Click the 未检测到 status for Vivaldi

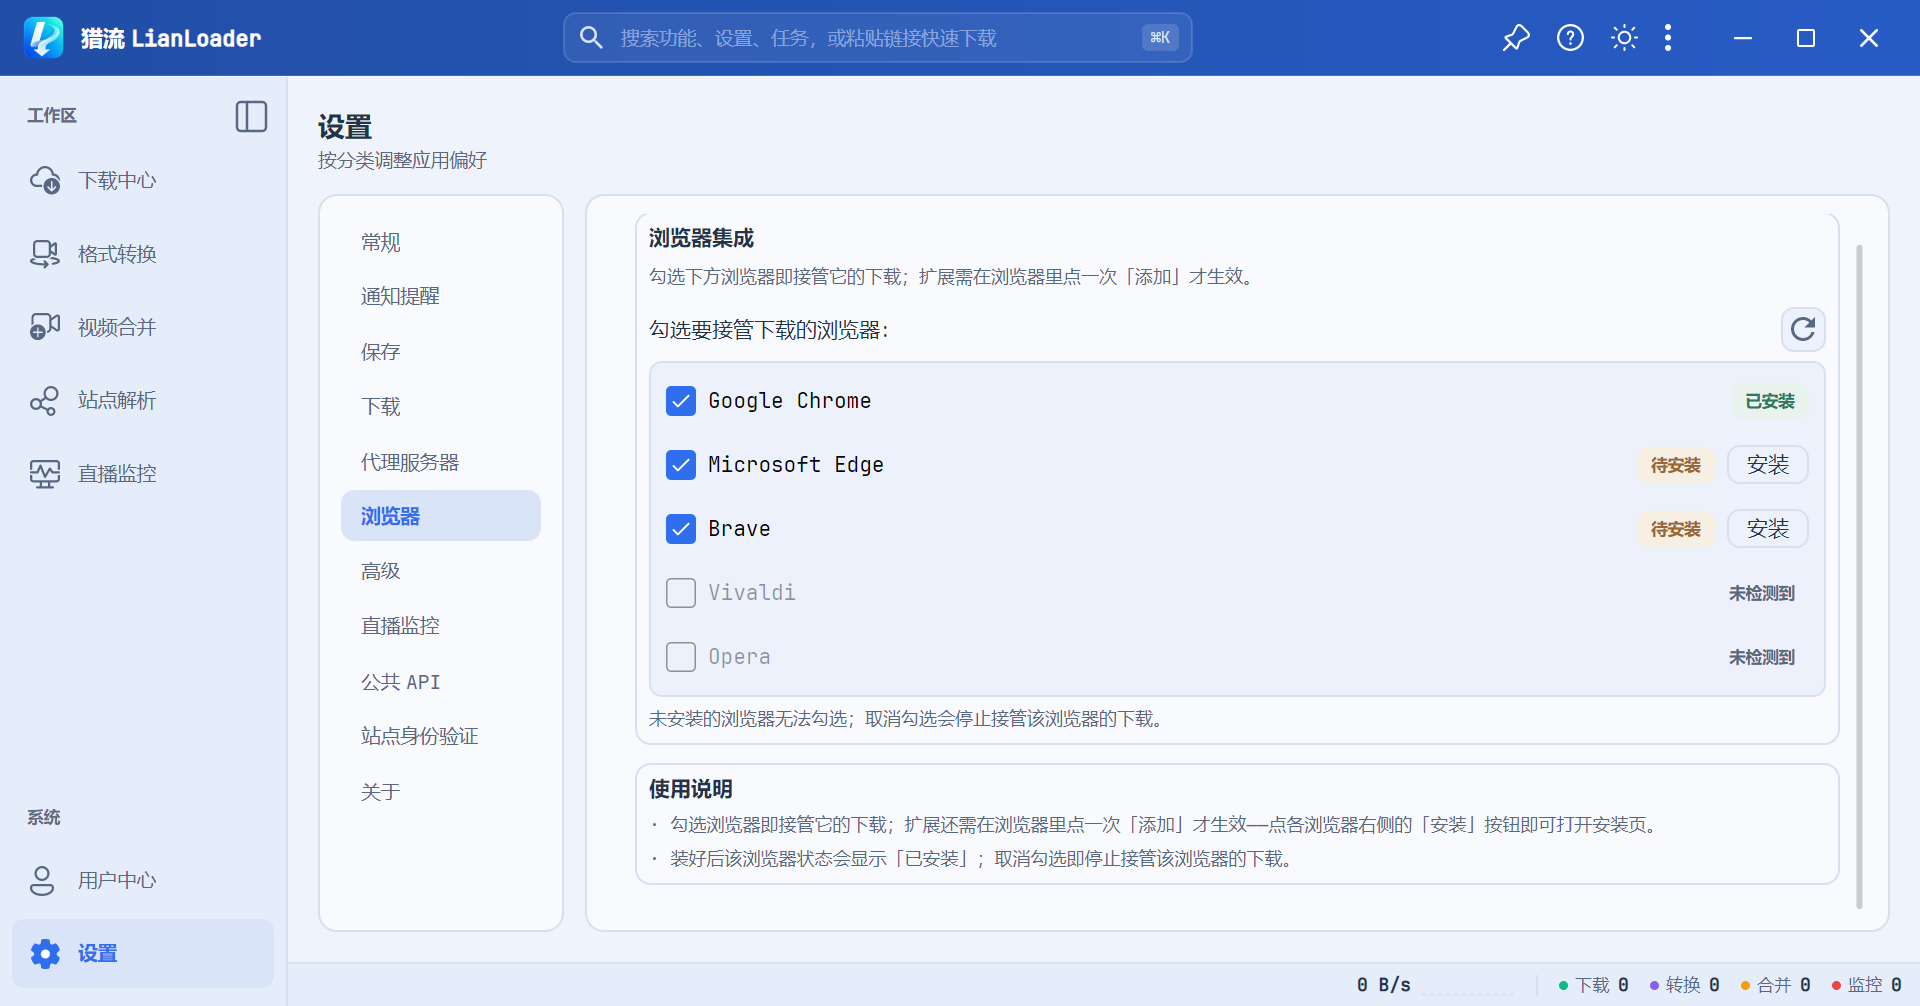click(1762, 593)
